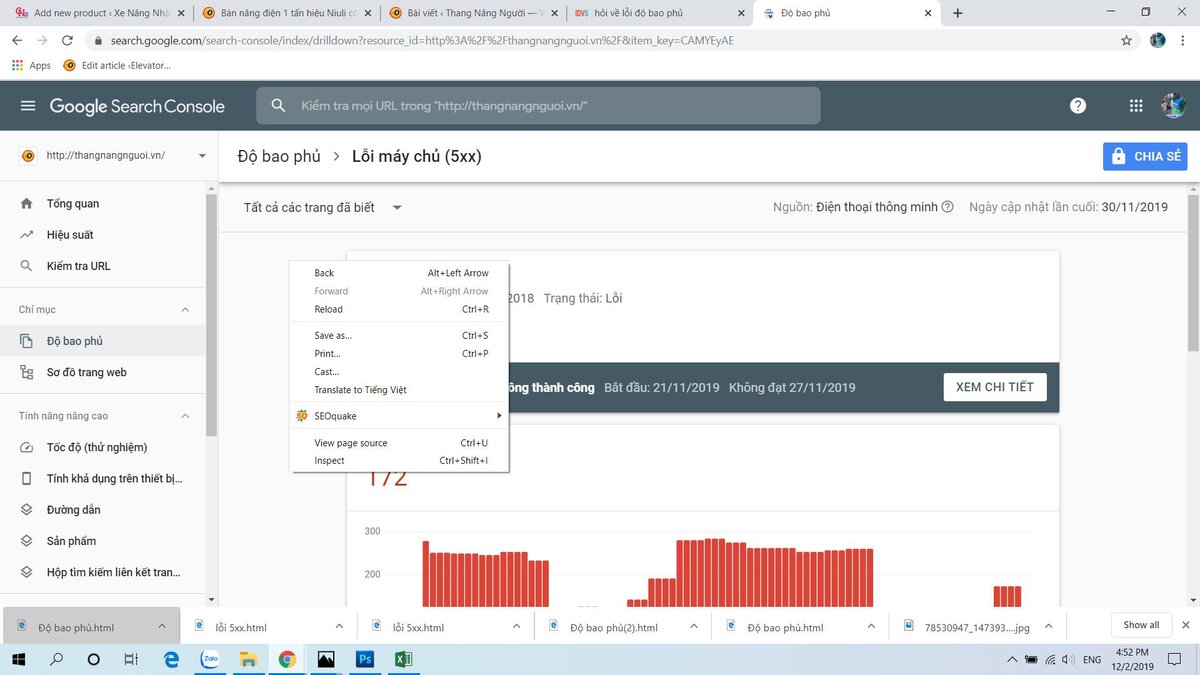This screenshot has width=1200, height=675.
Task: Click the browser back arrow
Action: pos(18,41)
